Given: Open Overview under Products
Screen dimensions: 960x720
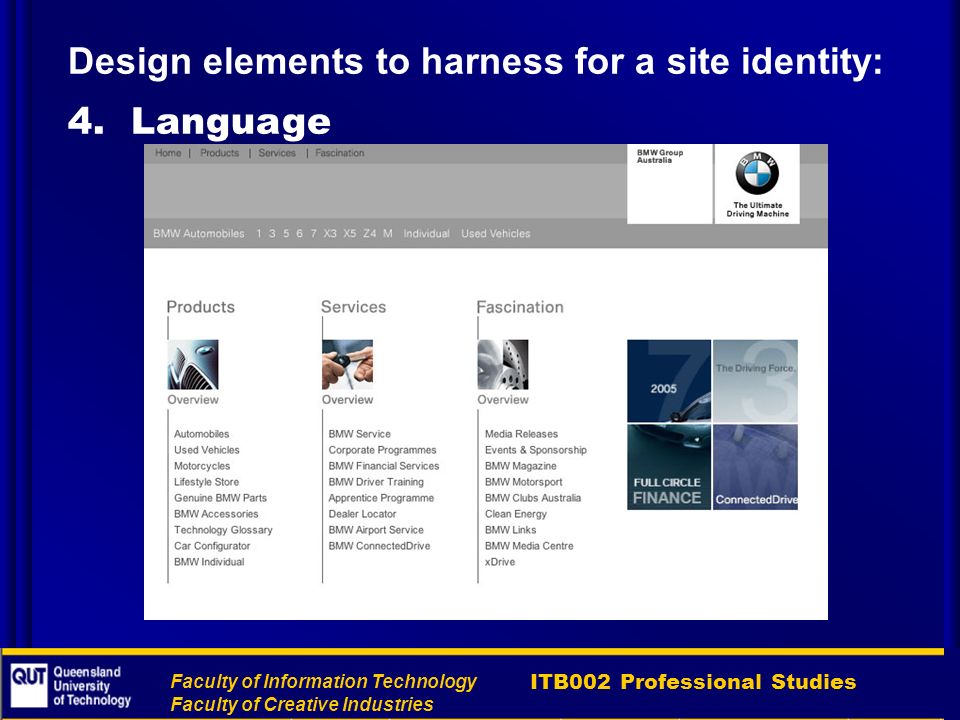Looking at the screenshot, I should 193,400.
